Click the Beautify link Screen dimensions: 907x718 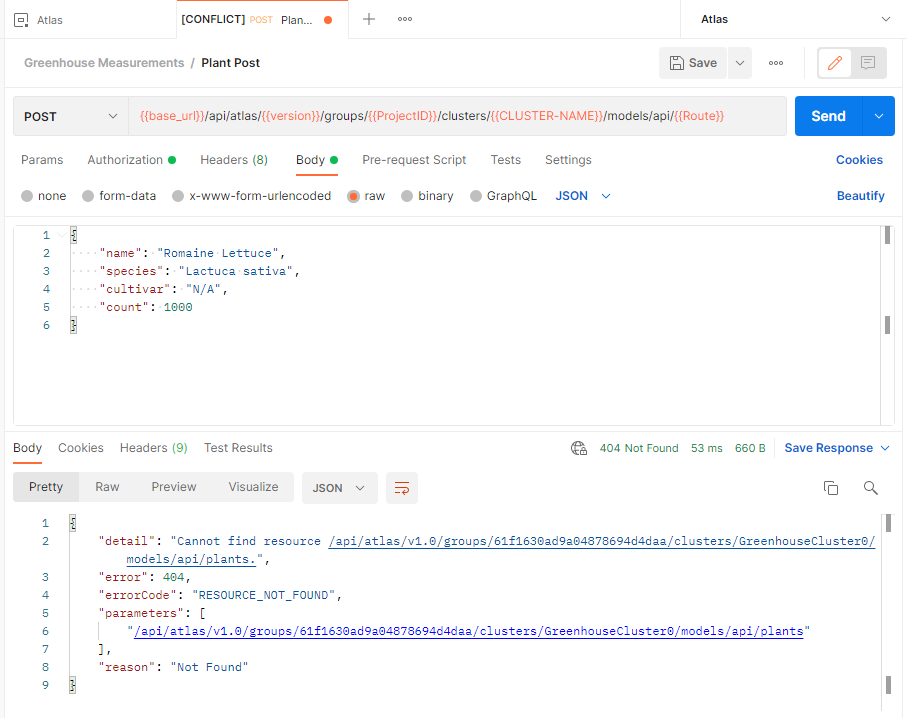(x=860, y=196)
